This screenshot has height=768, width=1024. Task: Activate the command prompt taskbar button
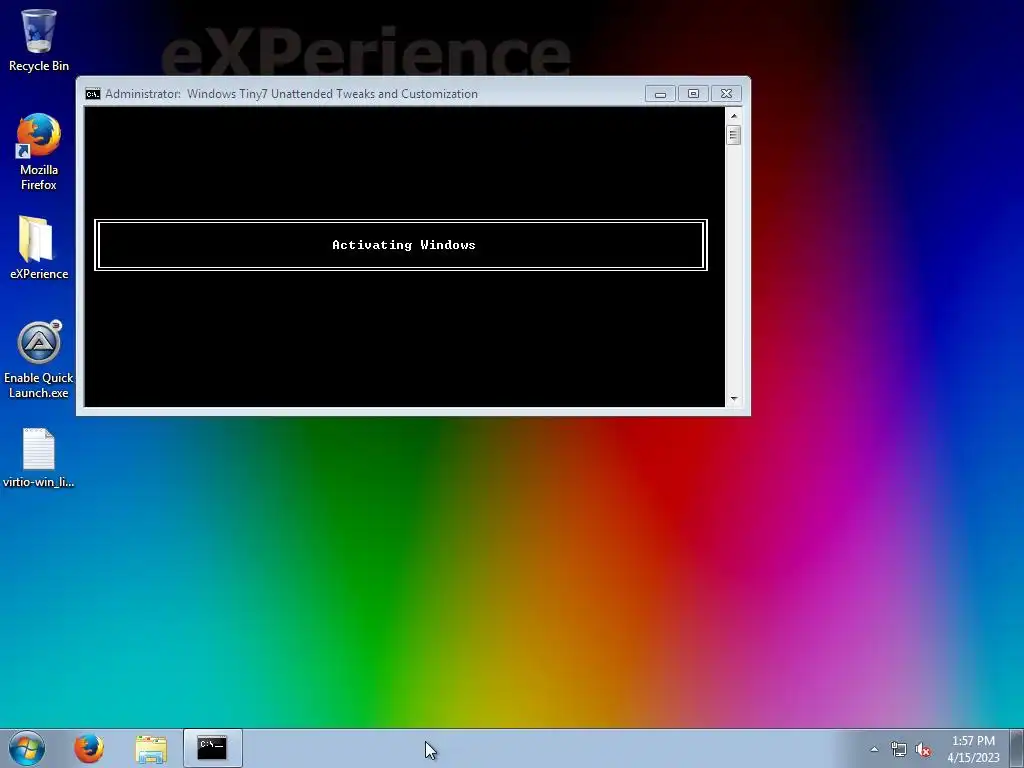212,748
